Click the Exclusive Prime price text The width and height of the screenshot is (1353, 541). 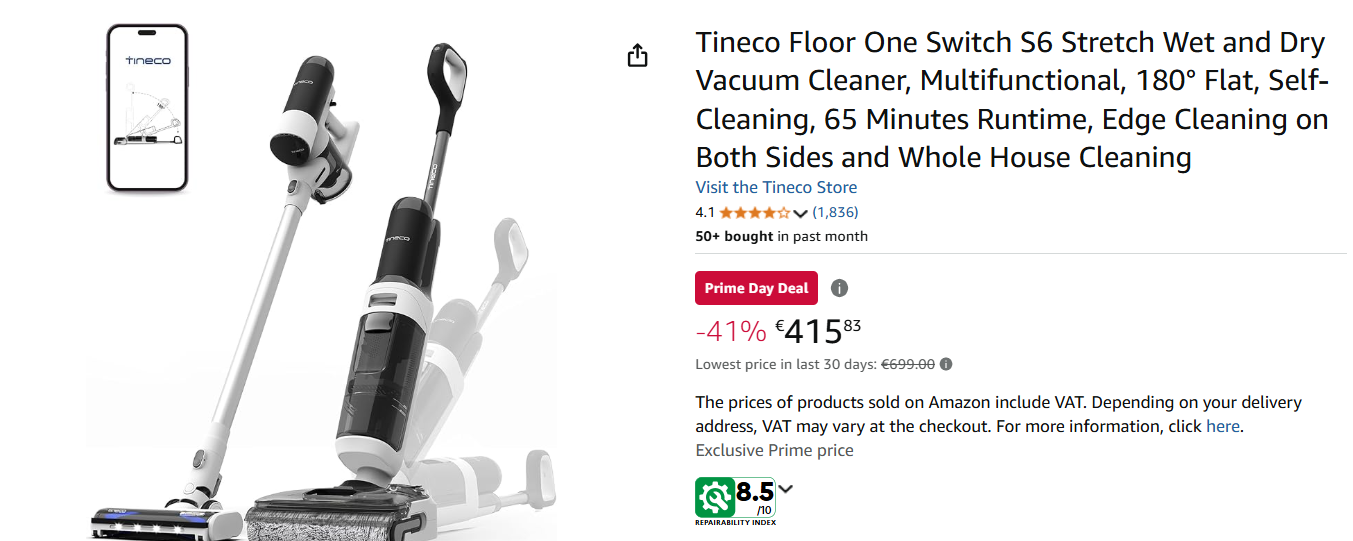click(x=774, y=450)
